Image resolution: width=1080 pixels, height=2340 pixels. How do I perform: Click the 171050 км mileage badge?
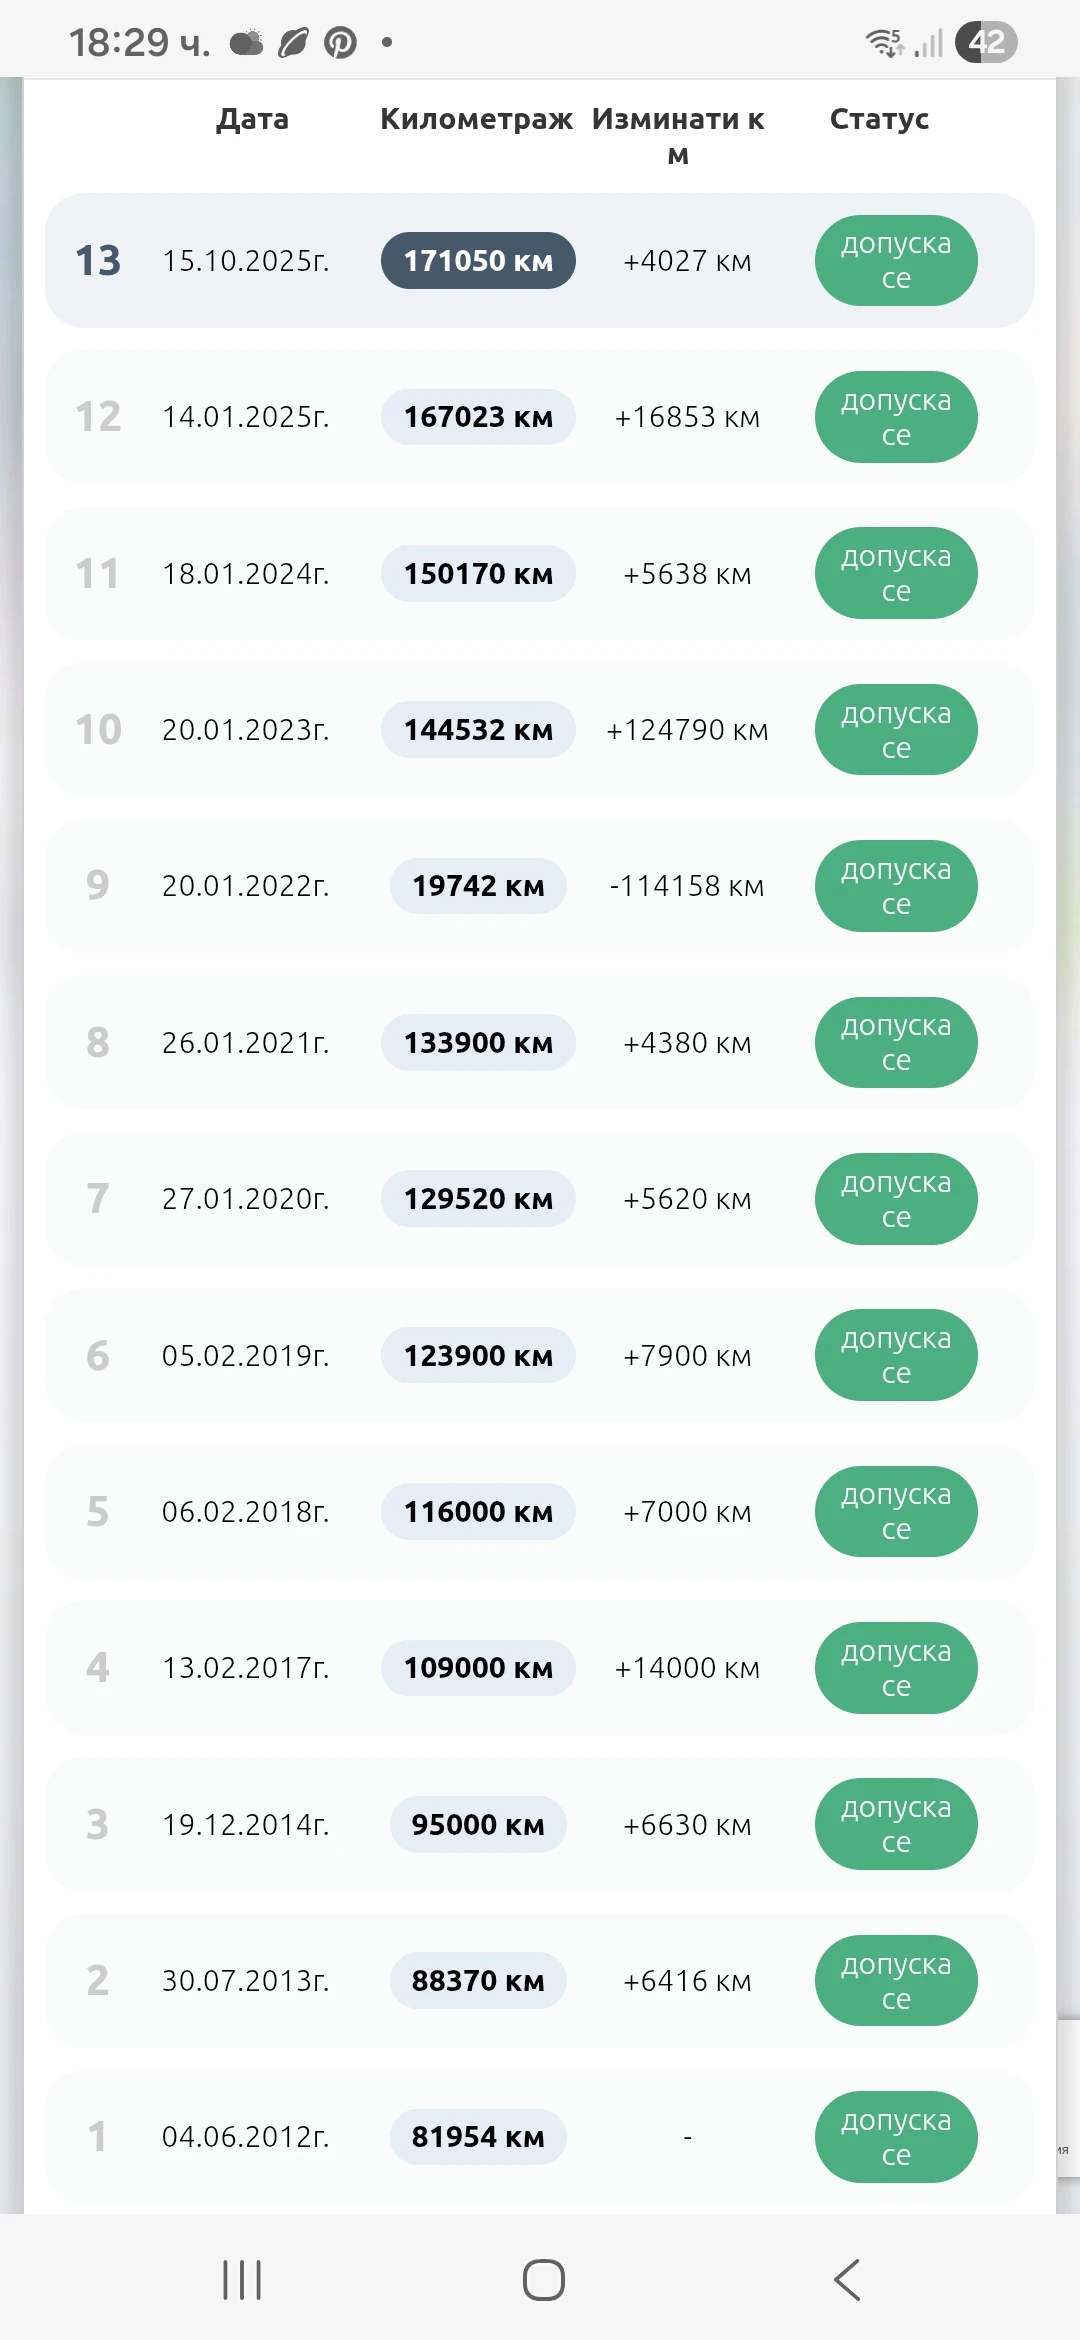pyautogui.click(x=478, y=261)
